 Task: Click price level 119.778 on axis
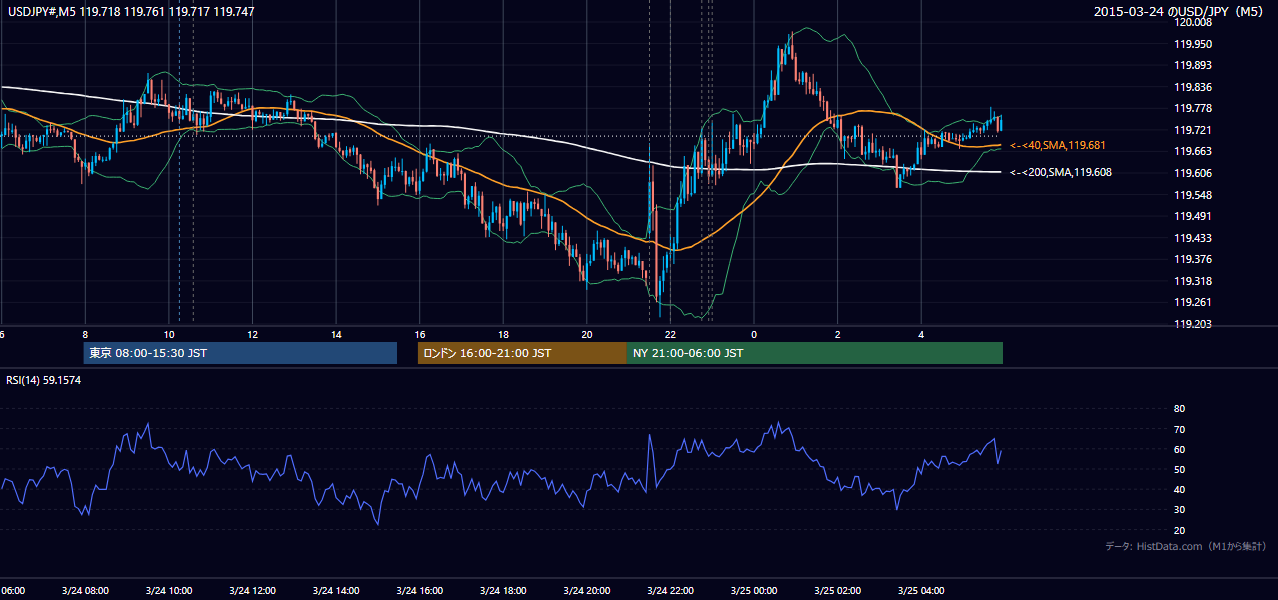[1191, 108]
